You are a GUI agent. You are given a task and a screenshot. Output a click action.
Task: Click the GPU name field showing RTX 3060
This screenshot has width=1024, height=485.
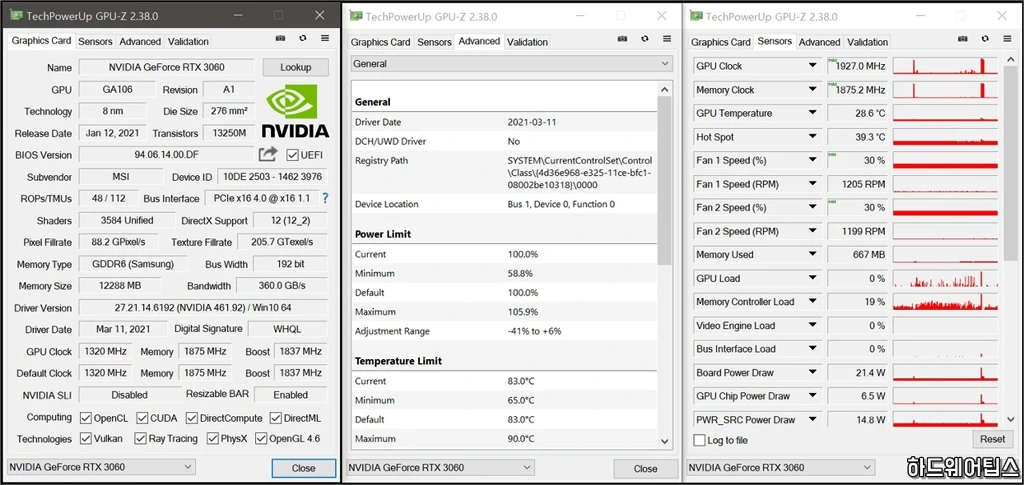[166, 67]
